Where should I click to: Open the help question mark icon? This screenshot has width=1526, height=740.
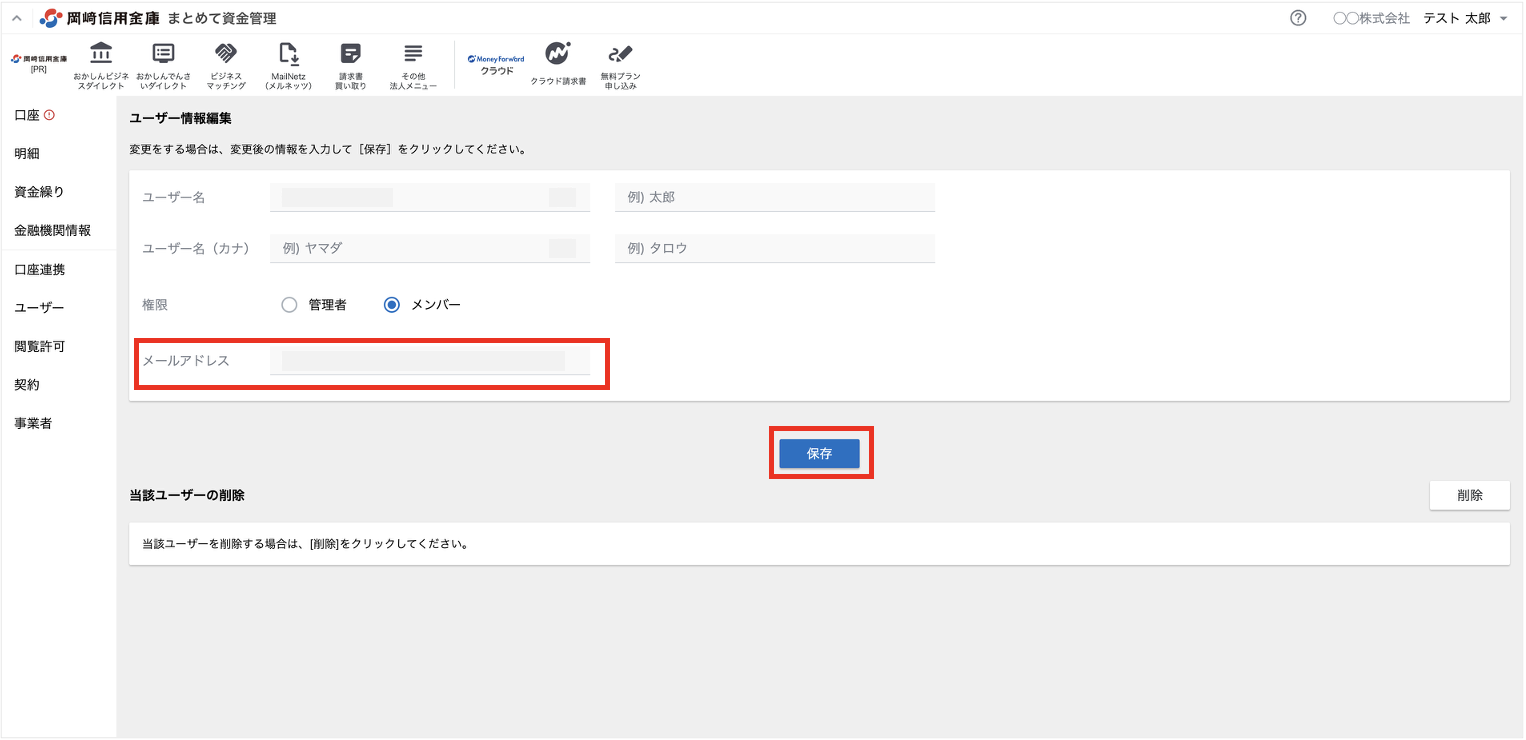tap(1298, 18)
